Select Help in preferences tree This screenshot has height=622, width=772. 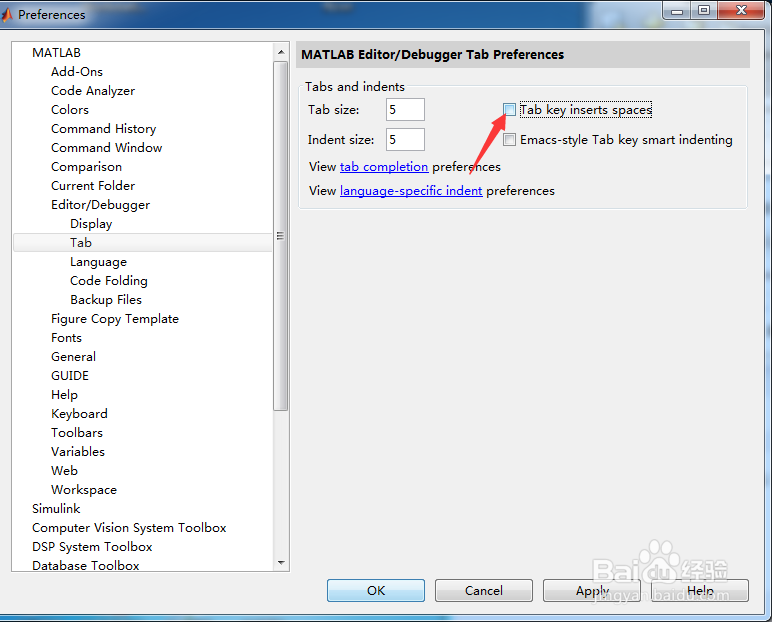click(64, 395)
